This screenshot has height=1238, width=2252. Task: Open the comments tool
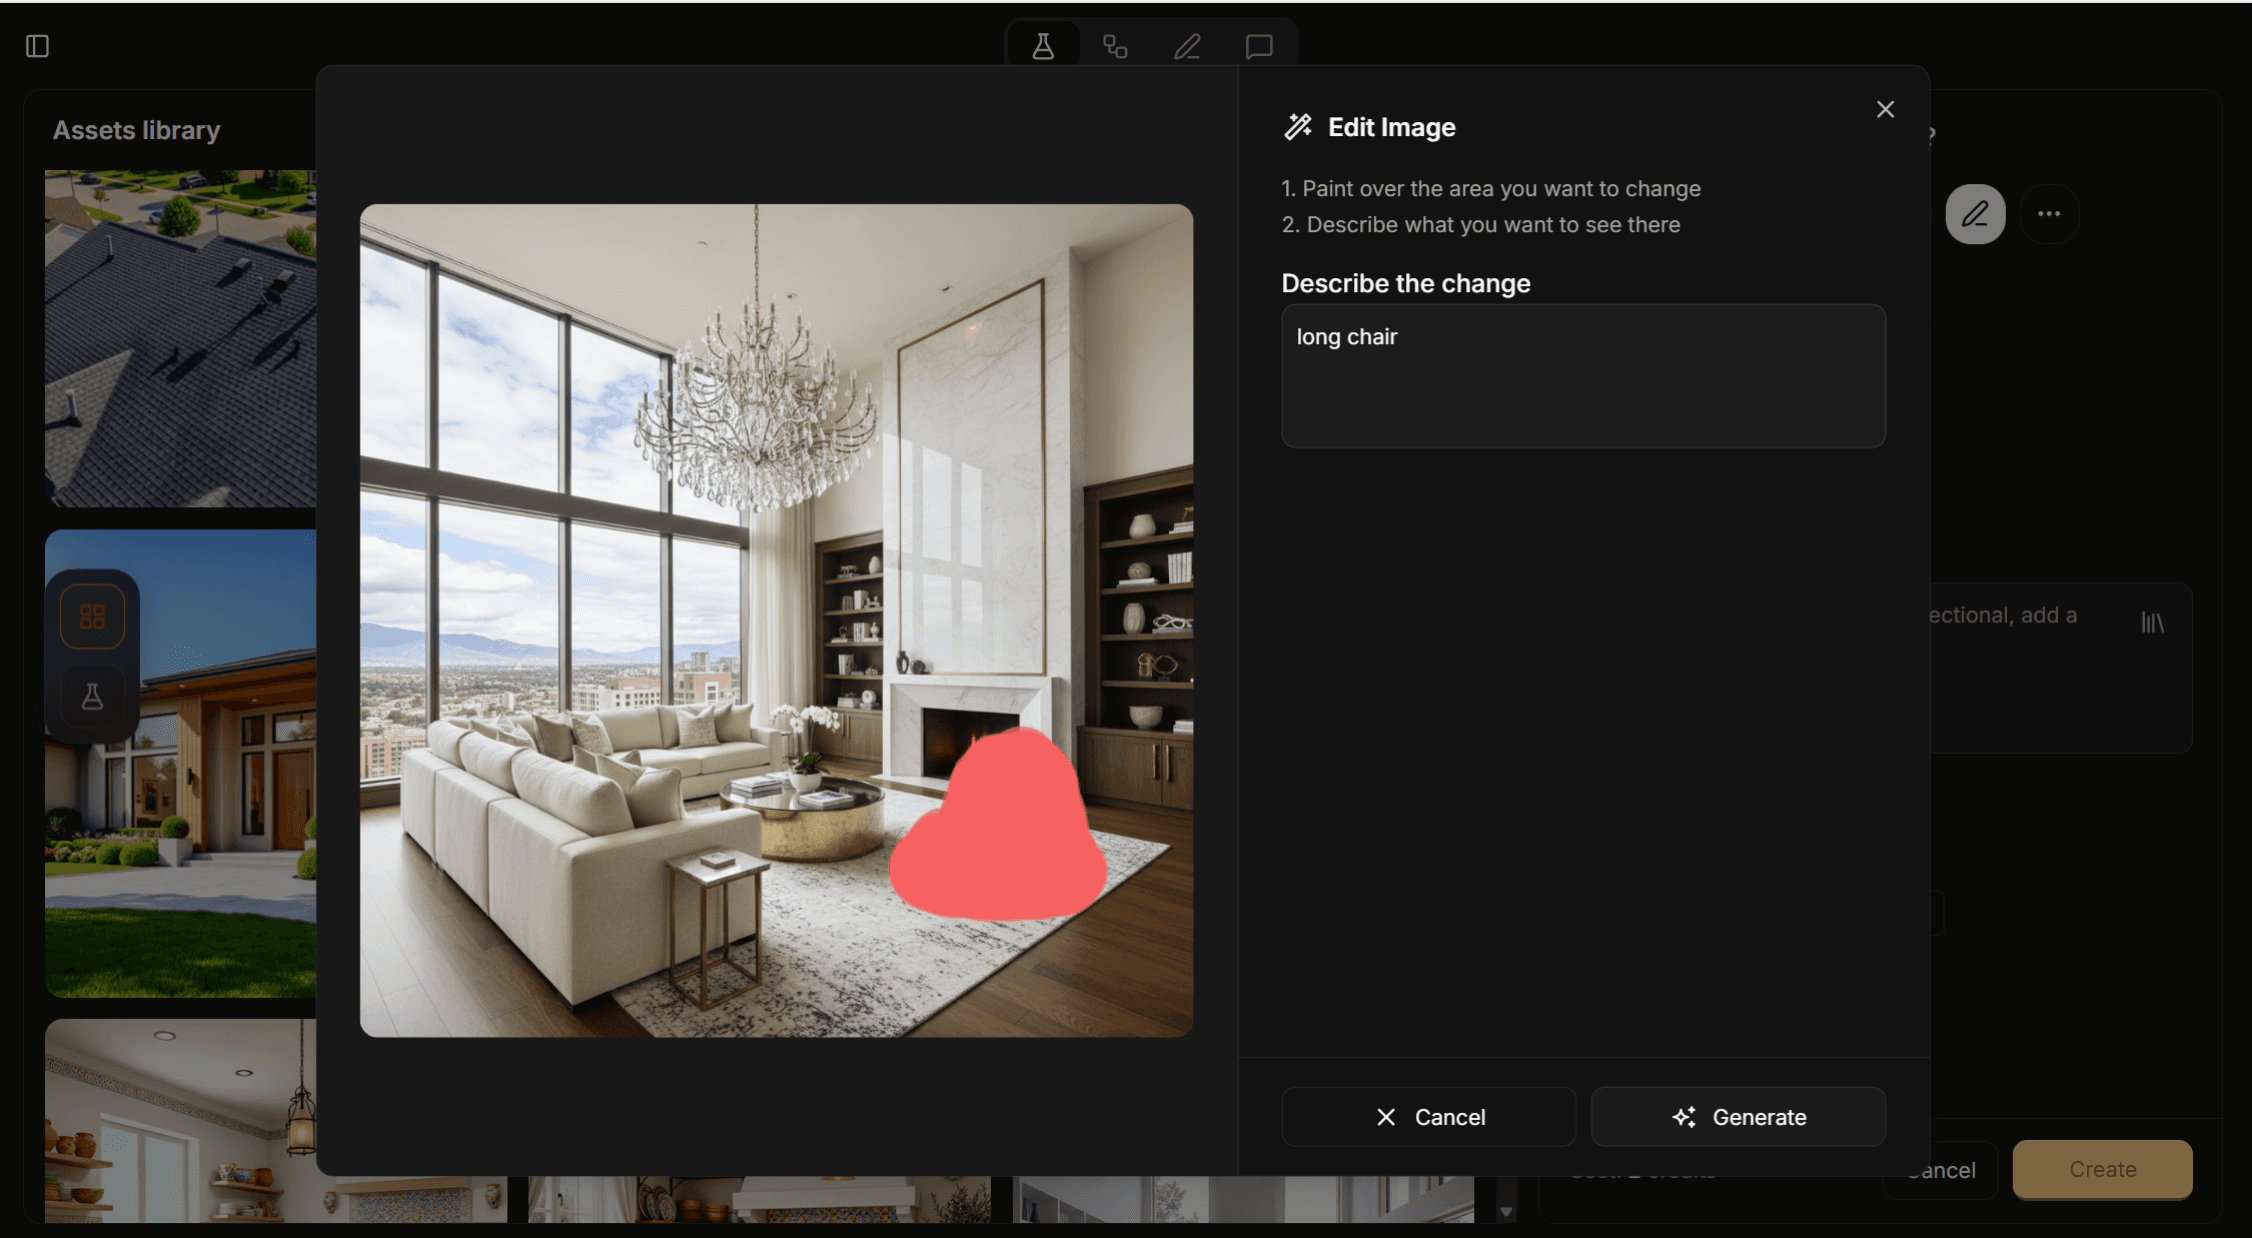click(x=1259, y=45)
